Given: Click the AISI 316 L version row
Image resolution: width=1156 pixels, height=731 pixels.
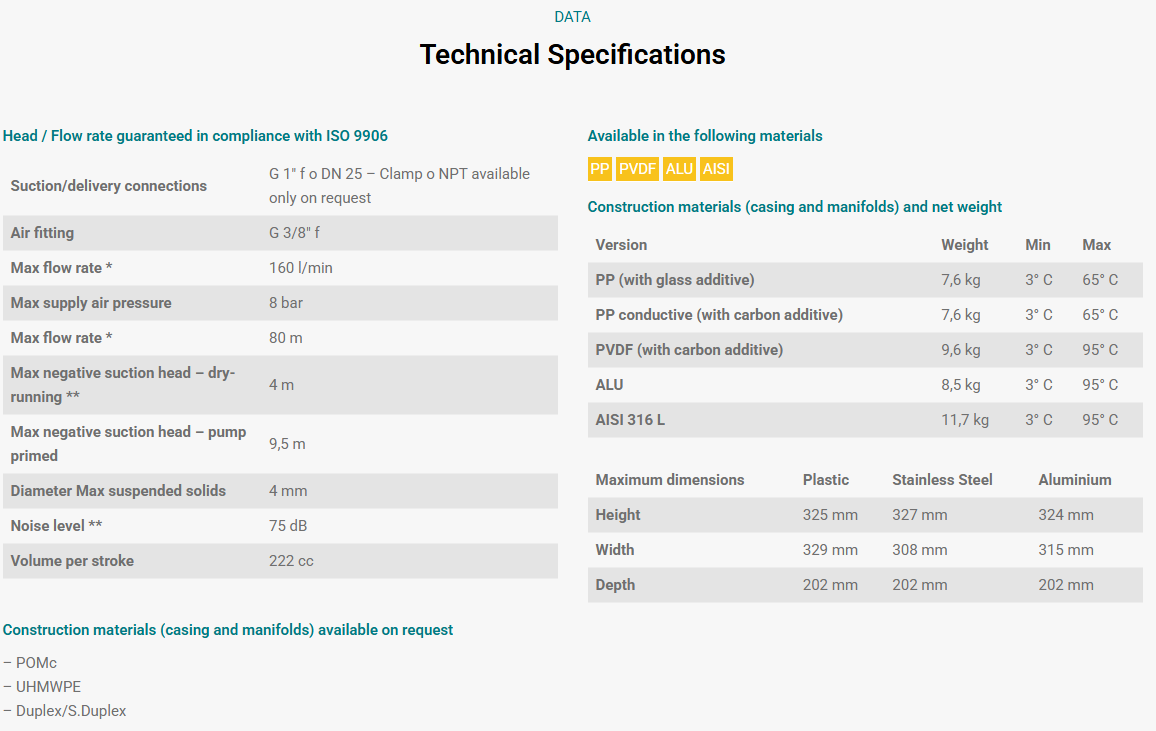Looking at the screenshot, I should tap(865, 420).
